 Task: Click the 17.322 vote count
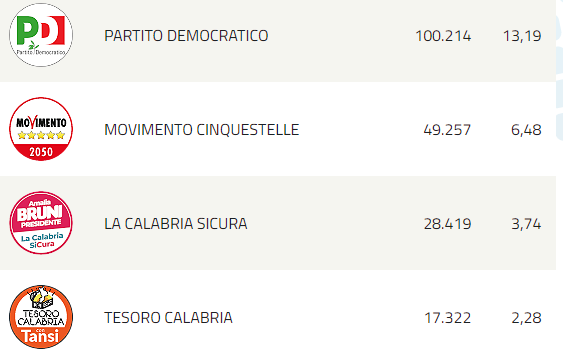click(x=448, y=318)
